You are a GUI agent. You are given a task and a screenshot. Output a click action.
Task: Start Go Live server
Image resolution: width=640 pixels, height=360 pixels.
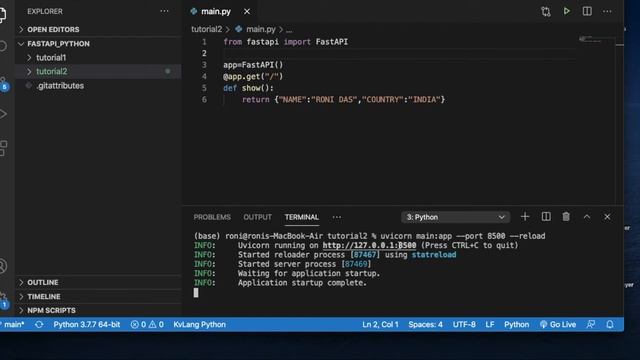point(558,324)
